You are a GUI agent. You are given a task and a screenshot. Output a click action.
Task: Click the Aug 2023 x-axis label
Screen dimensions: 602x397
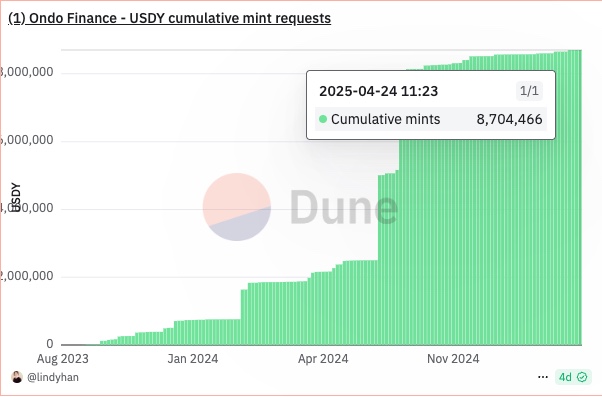[63, 359]
